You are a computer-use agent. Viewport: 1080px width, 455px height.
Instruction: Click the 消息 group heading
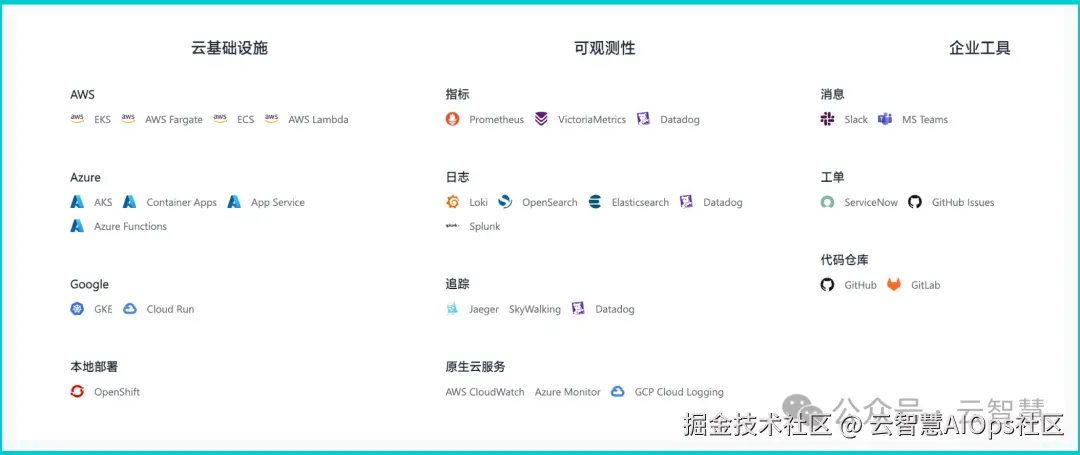[832, 94]
